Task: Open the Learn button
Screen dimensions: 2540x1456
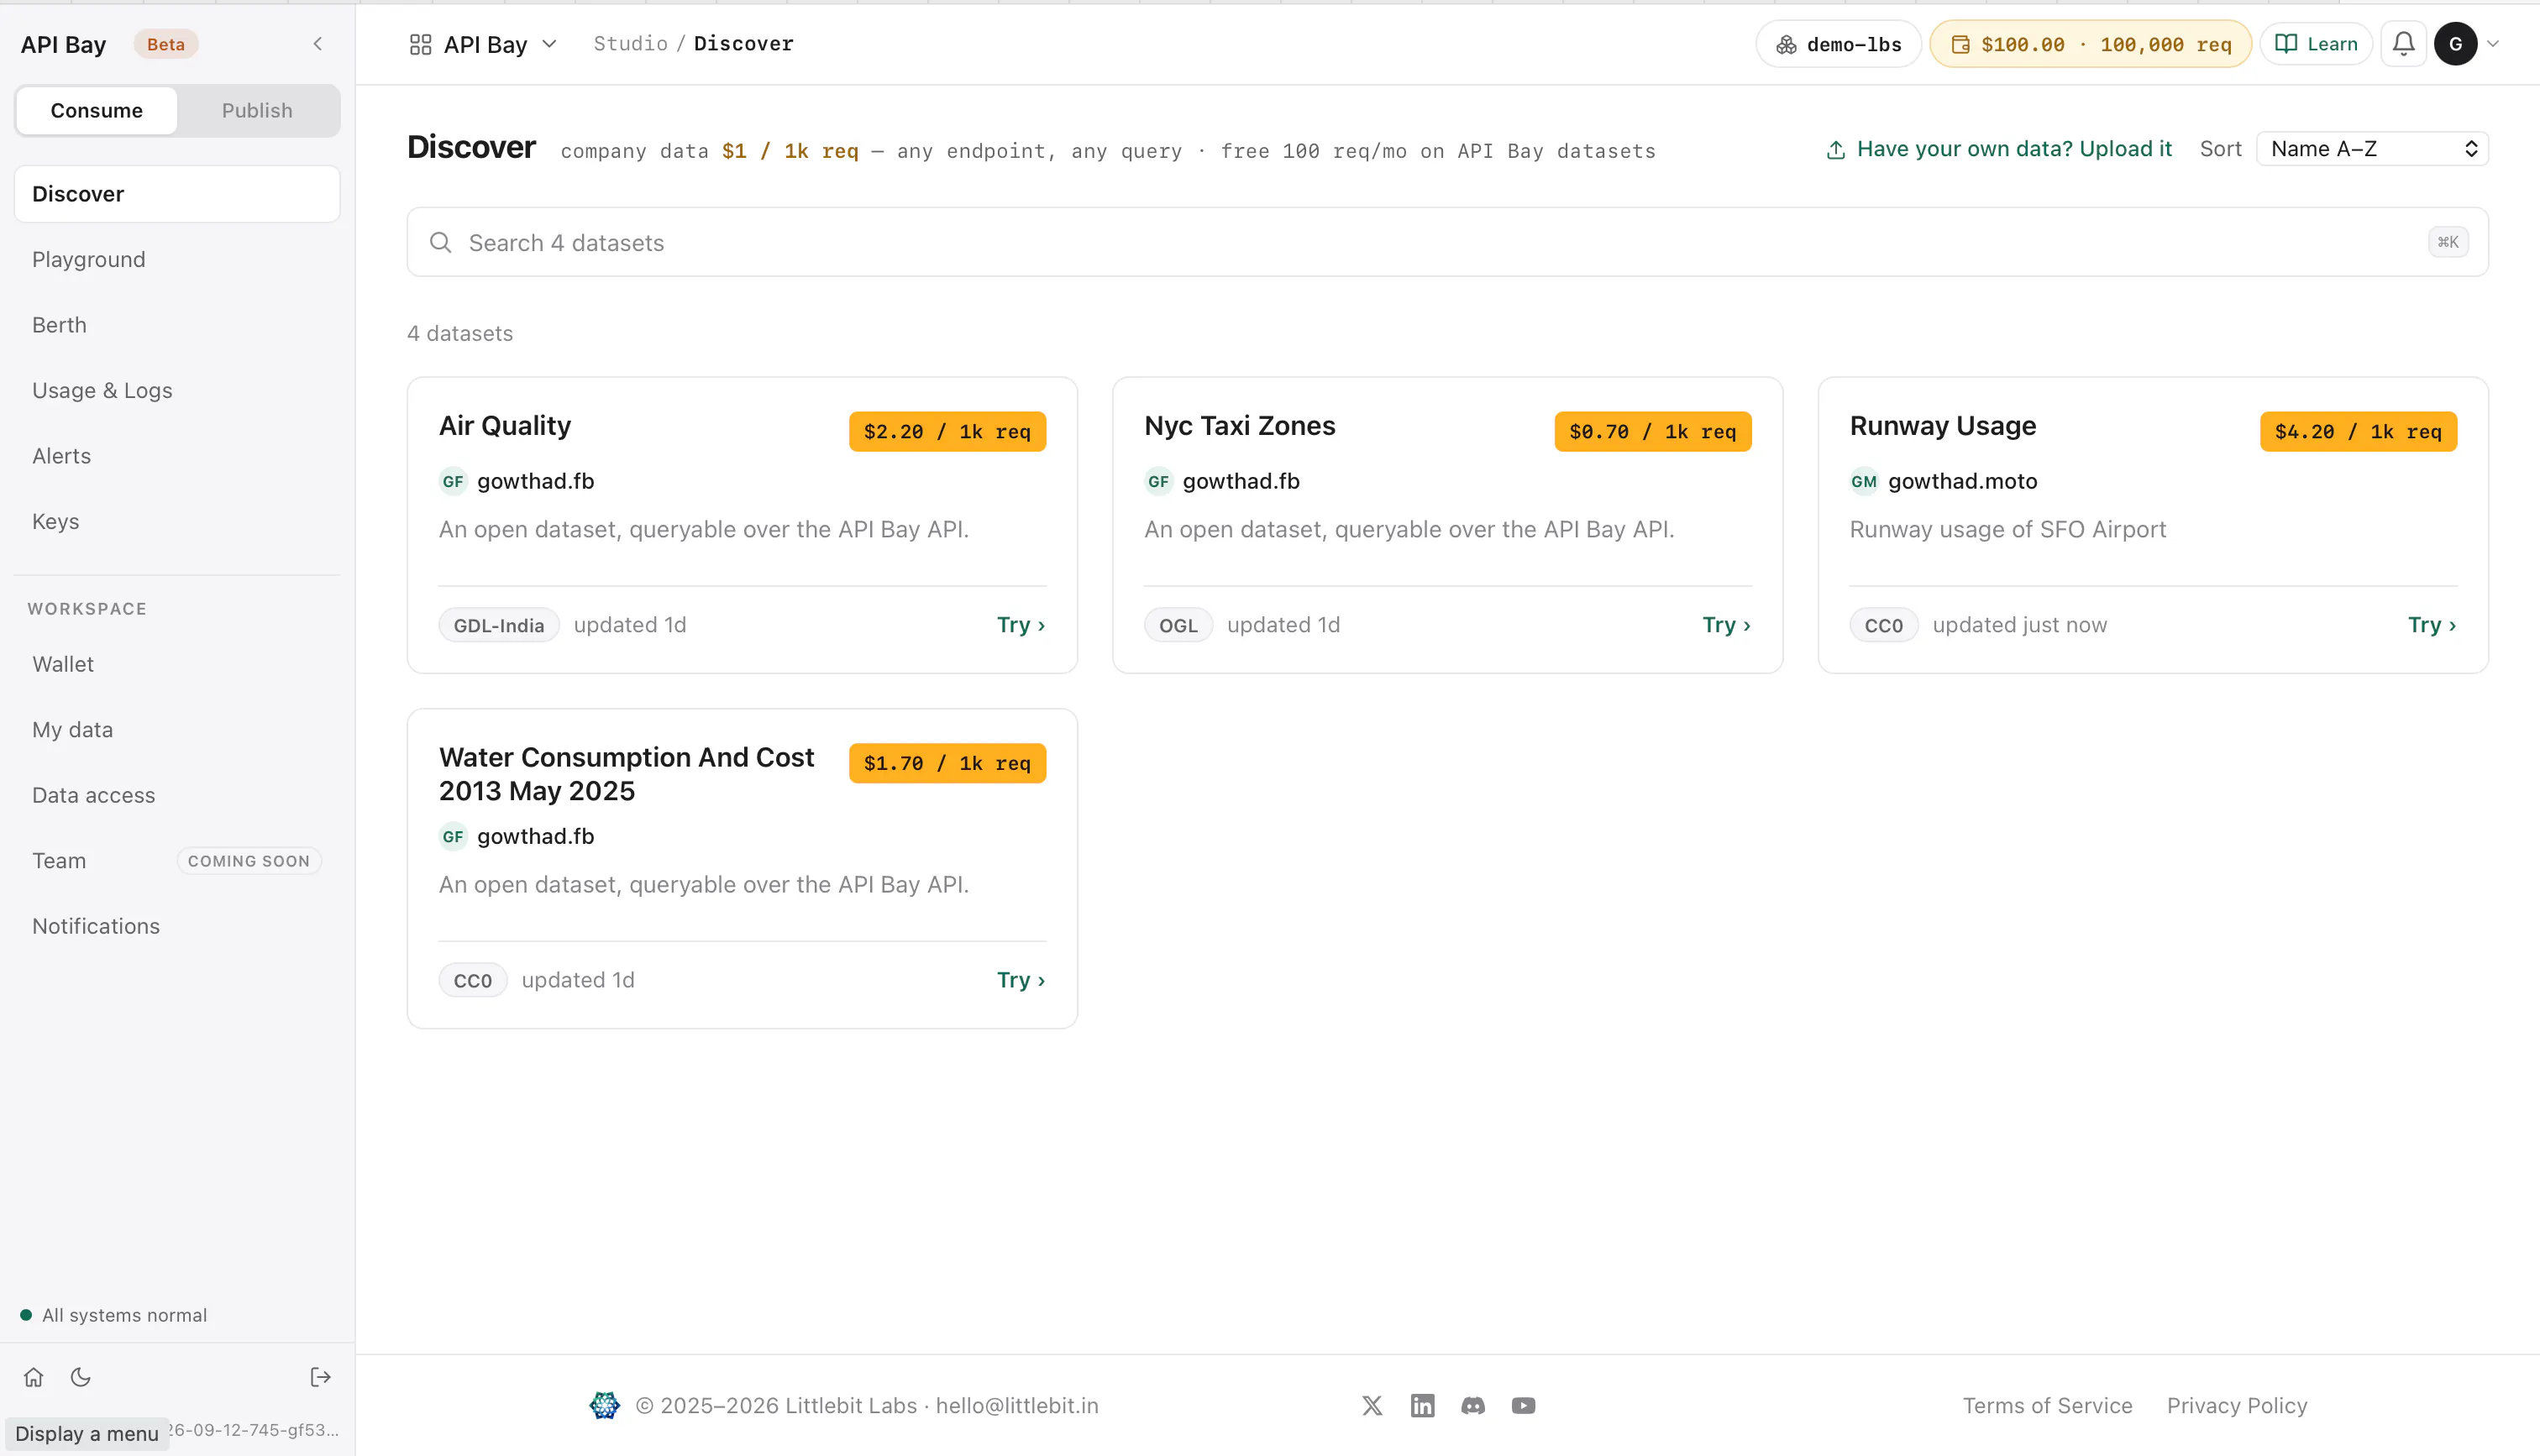Action: coord(2316,44)
